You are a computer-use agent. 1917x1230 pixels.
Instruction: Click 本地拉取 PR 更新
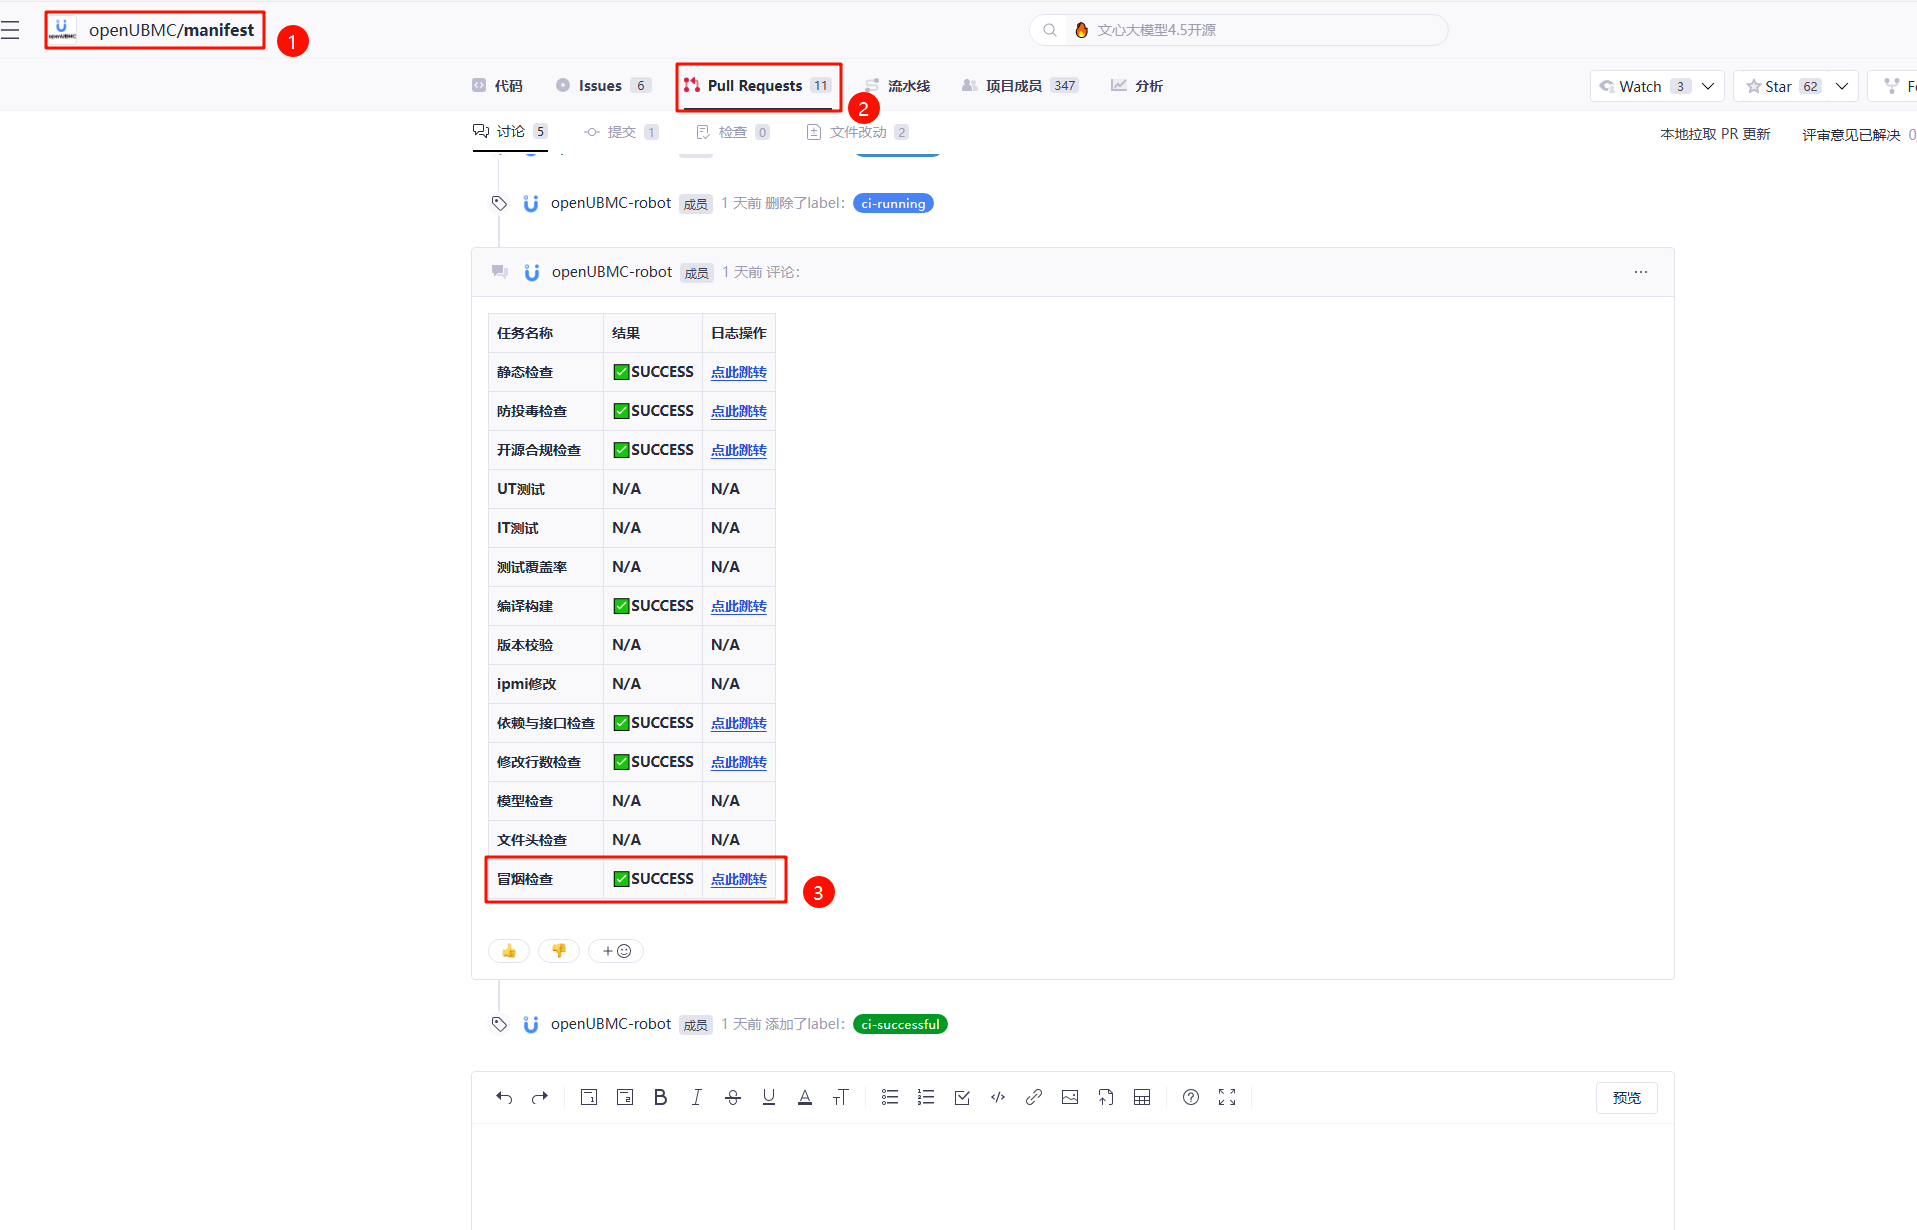pos(1715,134)
